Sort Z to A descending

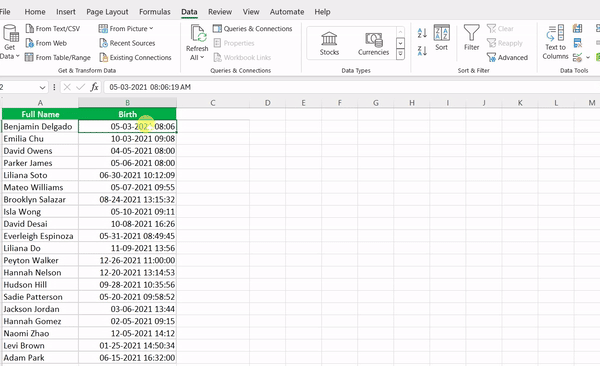422,51
